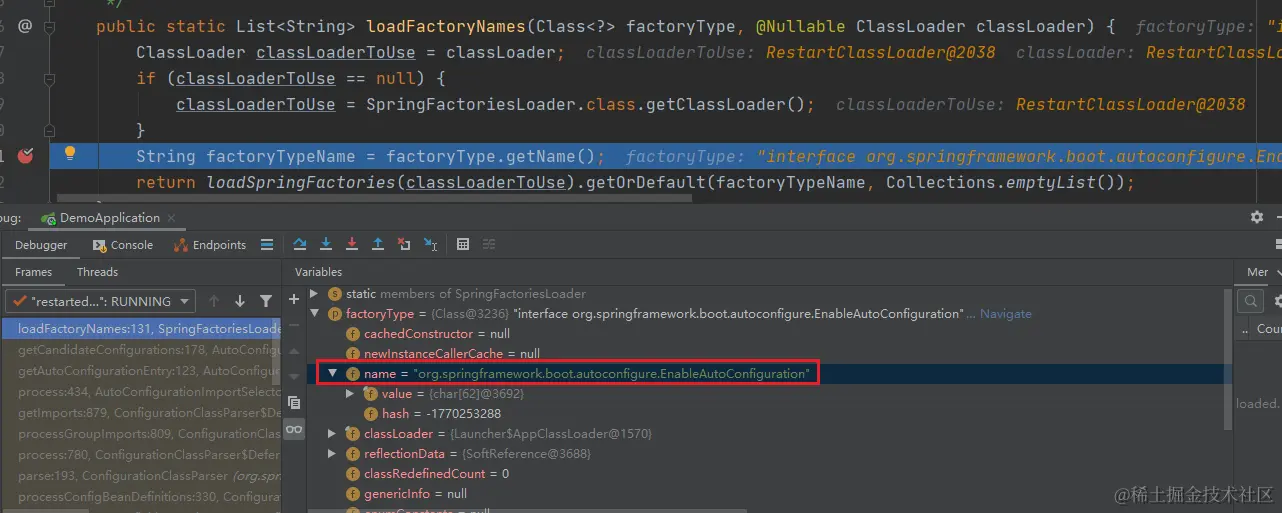
Task: Select the process:434 AutoConfigurationImportSelector frame
Action: coord(141,392)
